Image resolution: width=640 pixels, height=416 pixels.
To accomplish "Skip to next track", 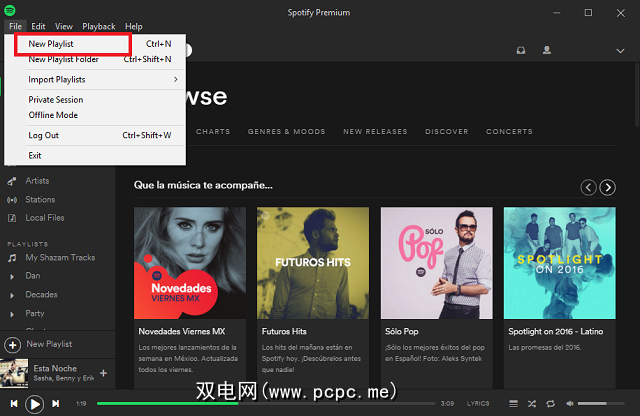I will tap(56, 404).
